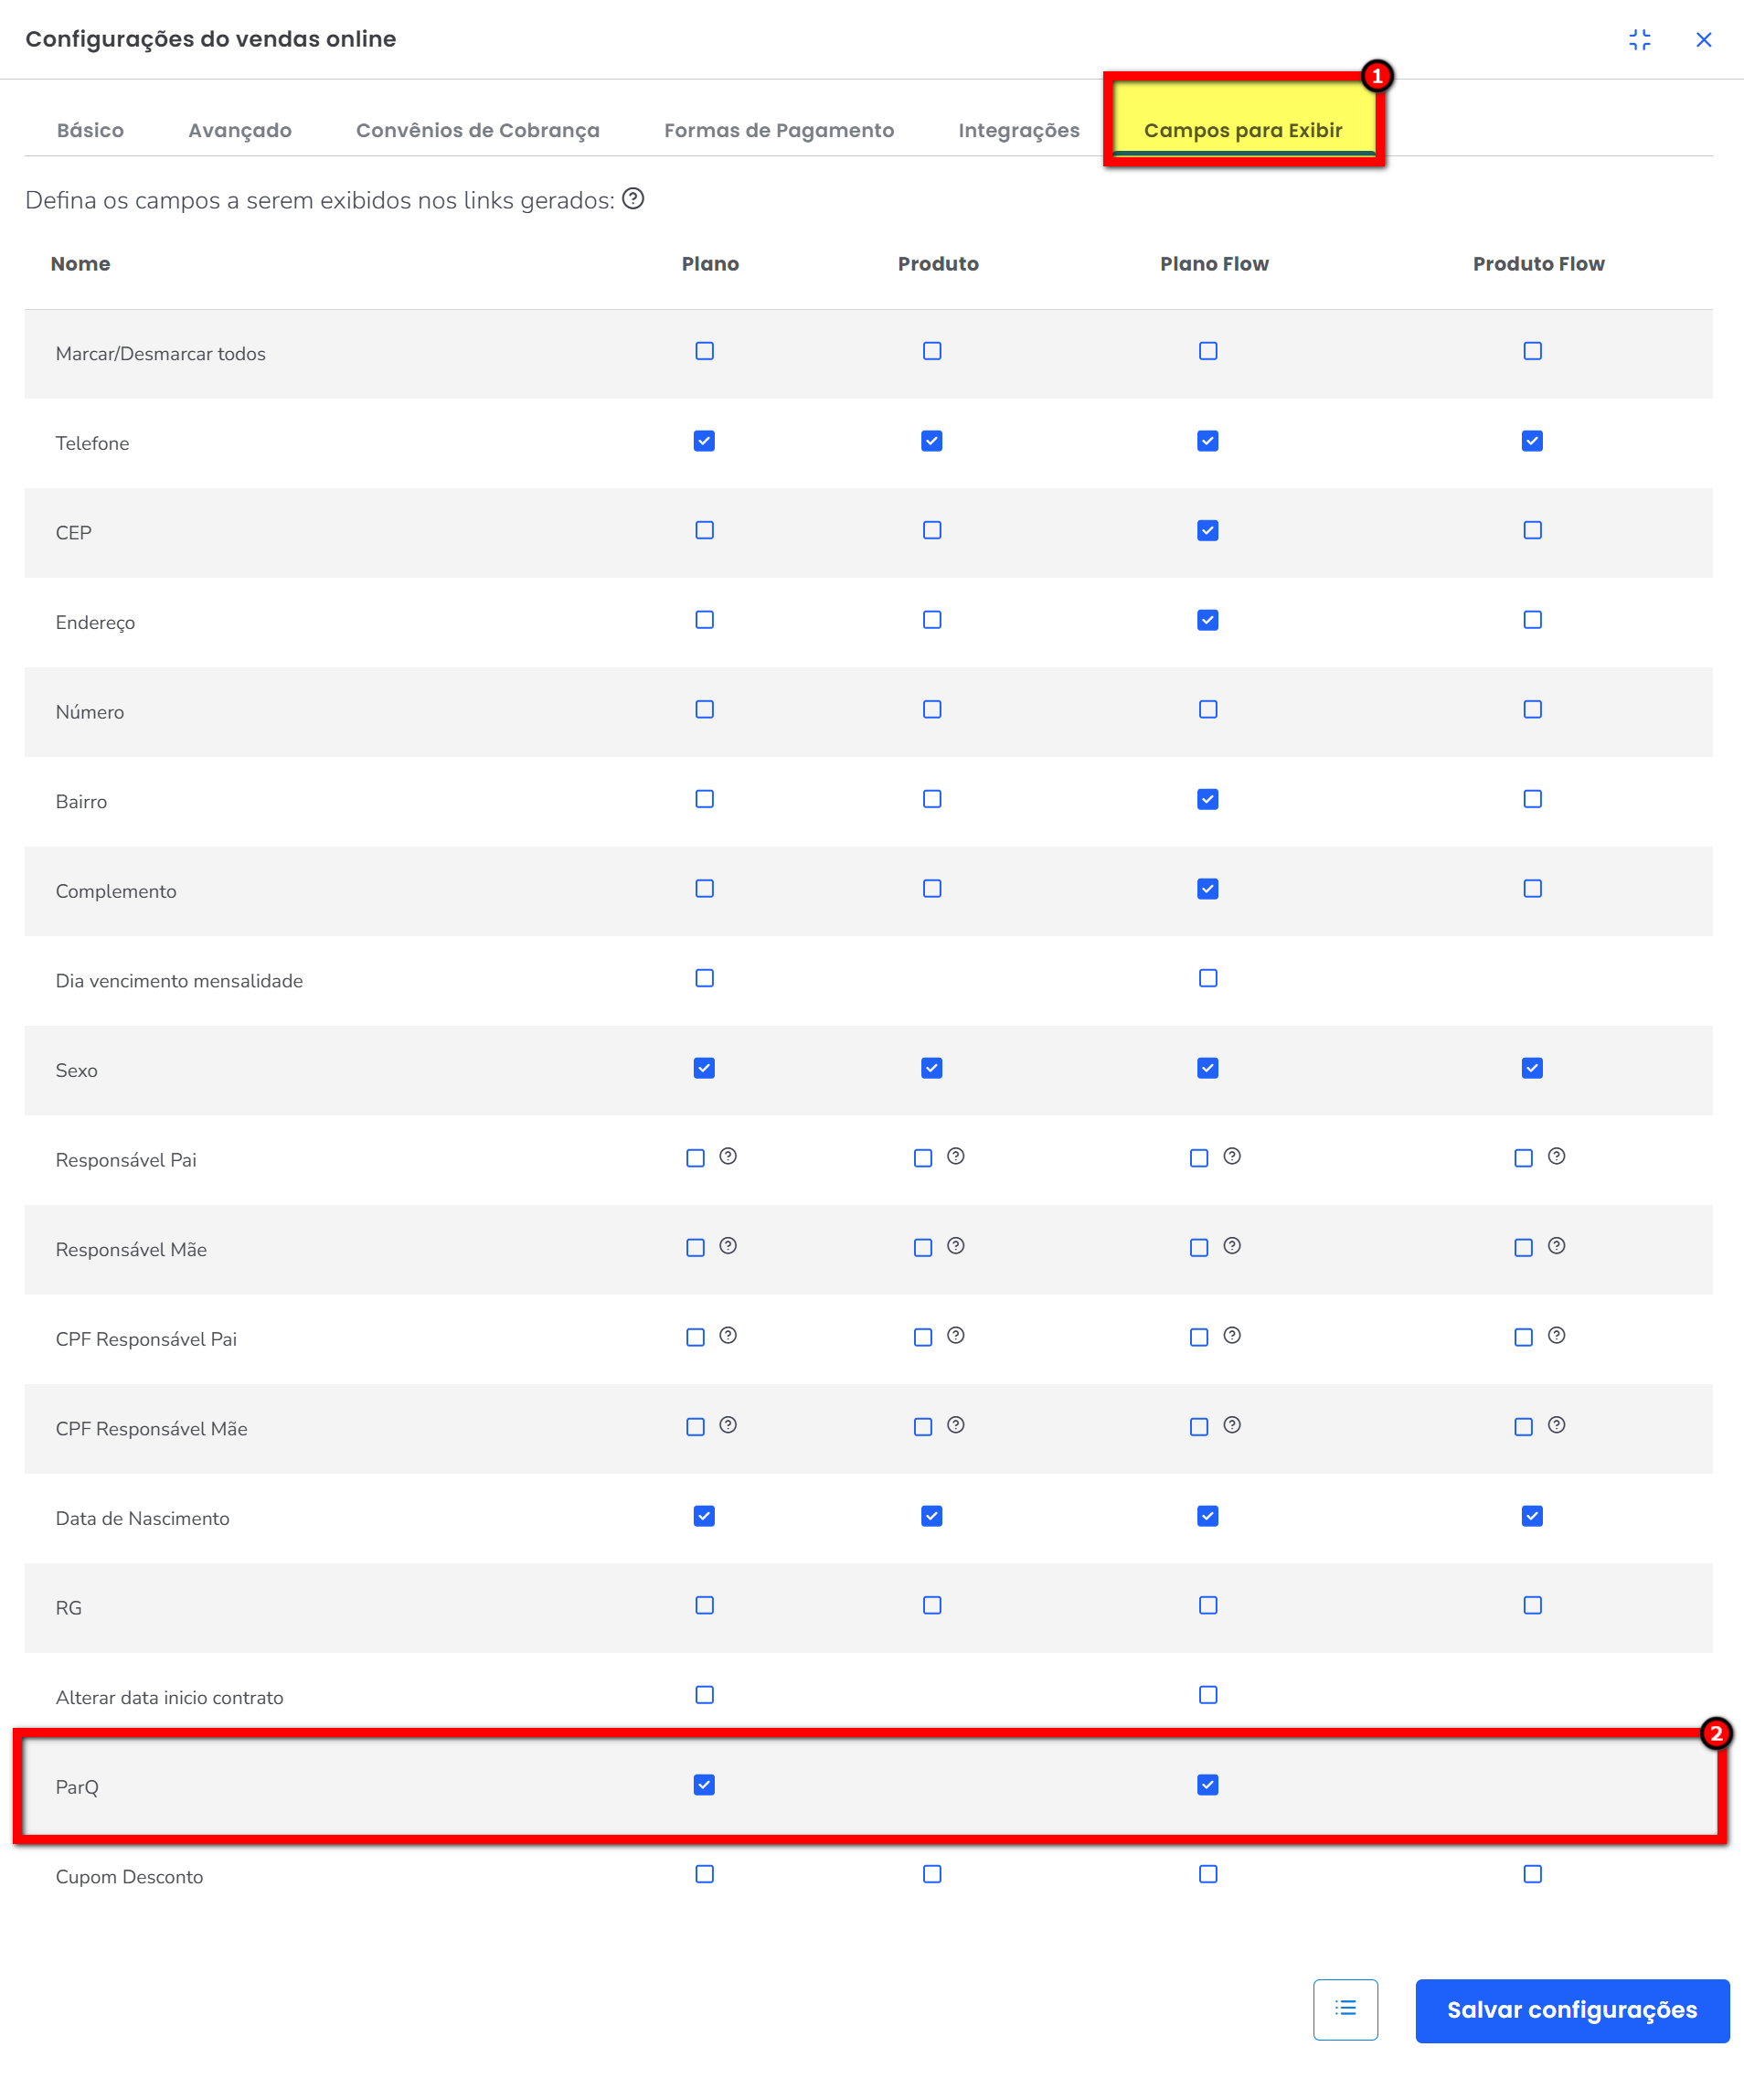1744x2100 pixels.
Task: Click the Salvar configurações button
Action: pos(1571,2010)
